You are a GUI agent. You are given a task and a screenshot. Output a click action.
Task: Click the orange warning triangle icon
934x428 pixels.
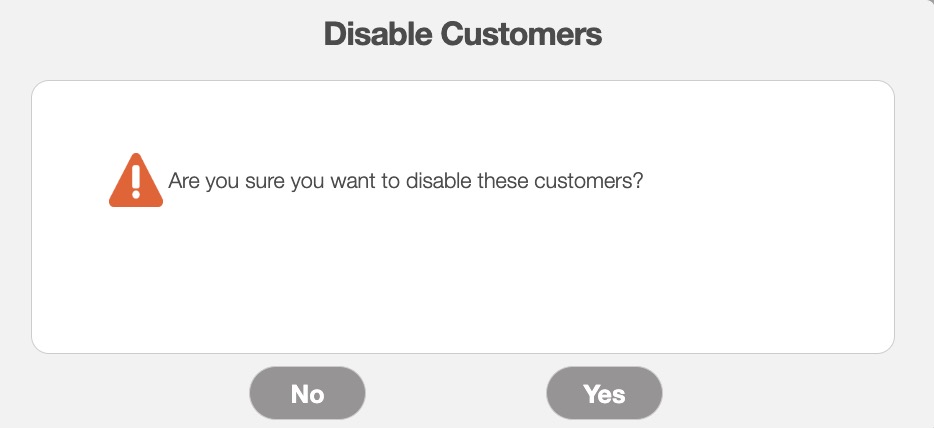(135, 181)
